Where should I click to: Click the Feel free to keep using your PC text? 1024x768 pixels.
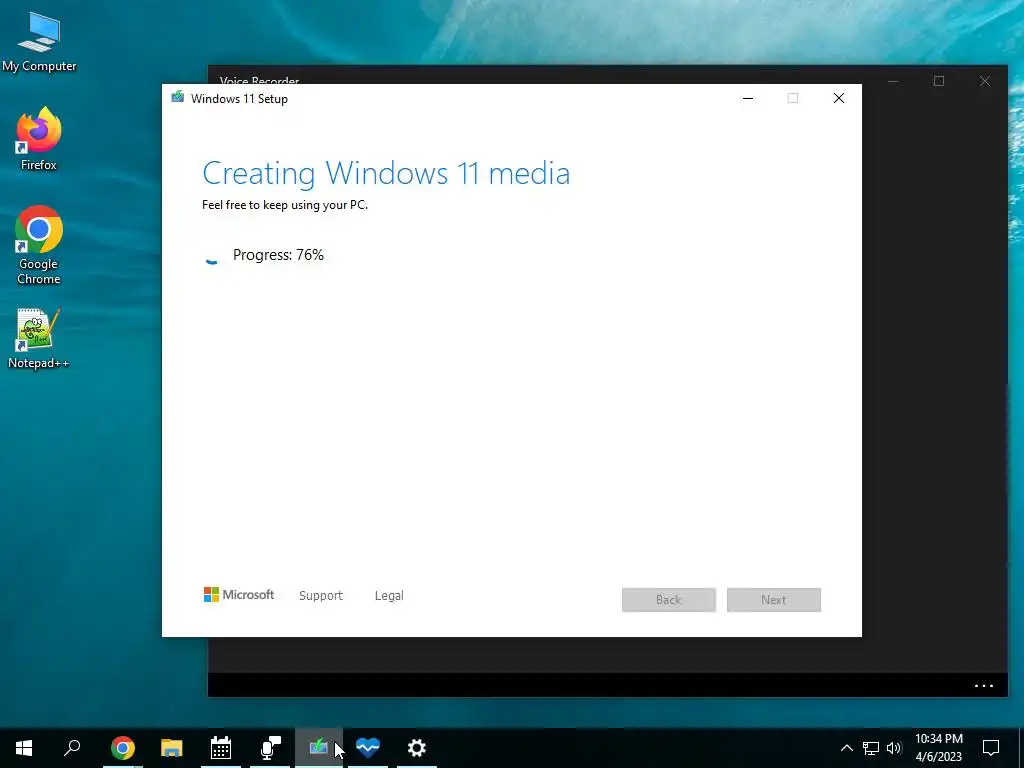(285, 205)
